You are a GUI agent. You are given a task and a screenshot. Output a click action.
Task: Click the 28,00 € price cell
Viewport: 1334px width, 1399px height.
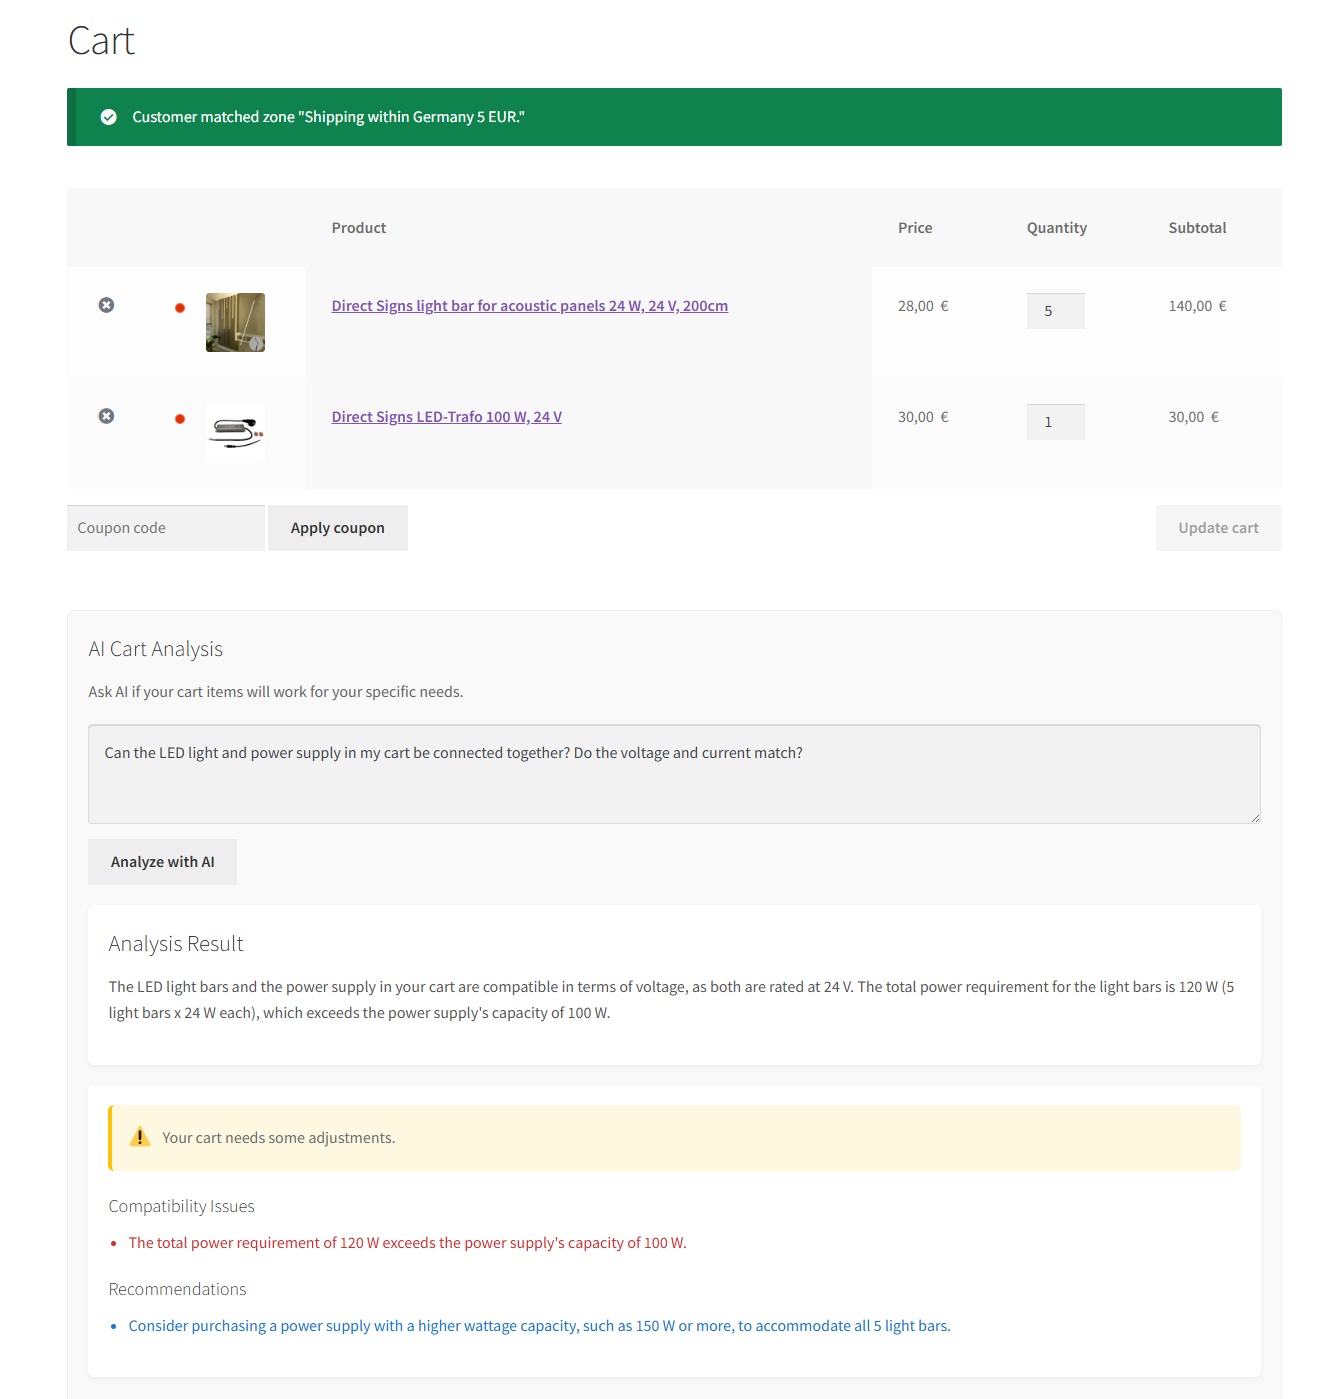click(x=923, y=306)
